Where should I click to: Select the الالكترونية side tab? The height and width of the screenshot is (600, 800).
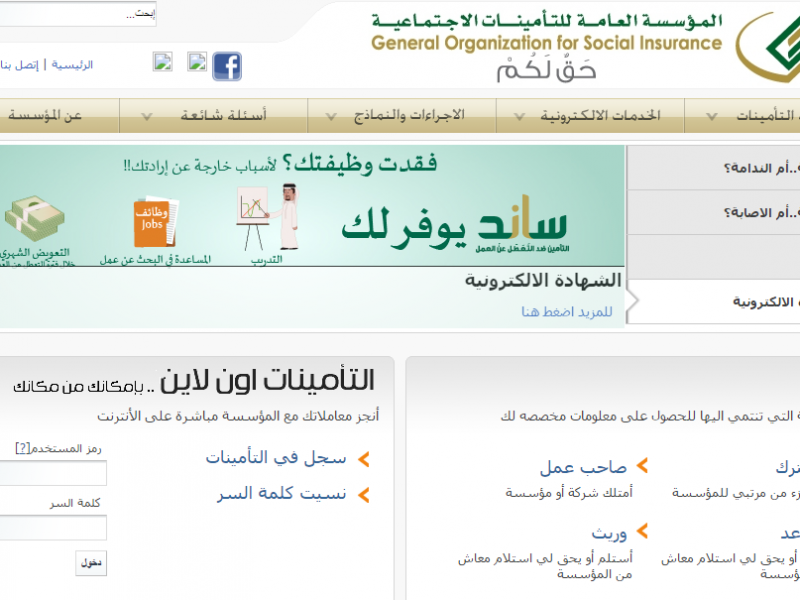pos(713,302)
